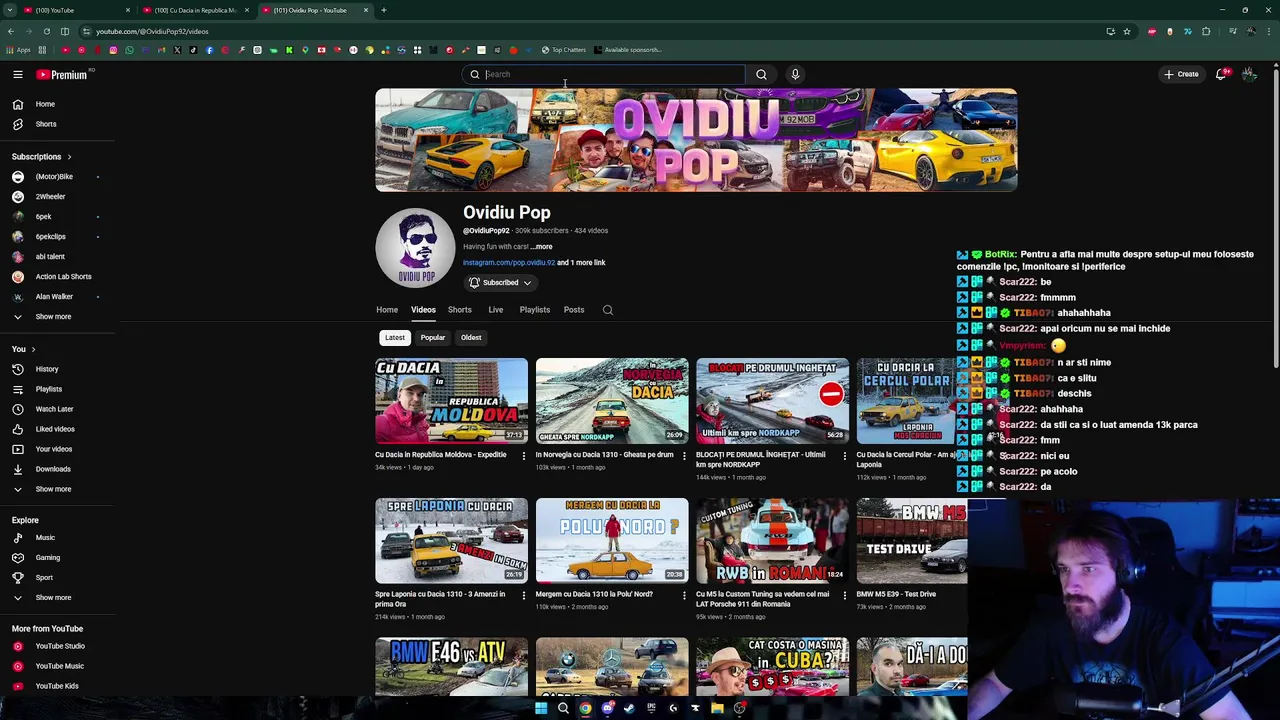This screenshot has height=720, width=1280.
Task: Open File Explorer from the taskbar
Action: point(717,708)
